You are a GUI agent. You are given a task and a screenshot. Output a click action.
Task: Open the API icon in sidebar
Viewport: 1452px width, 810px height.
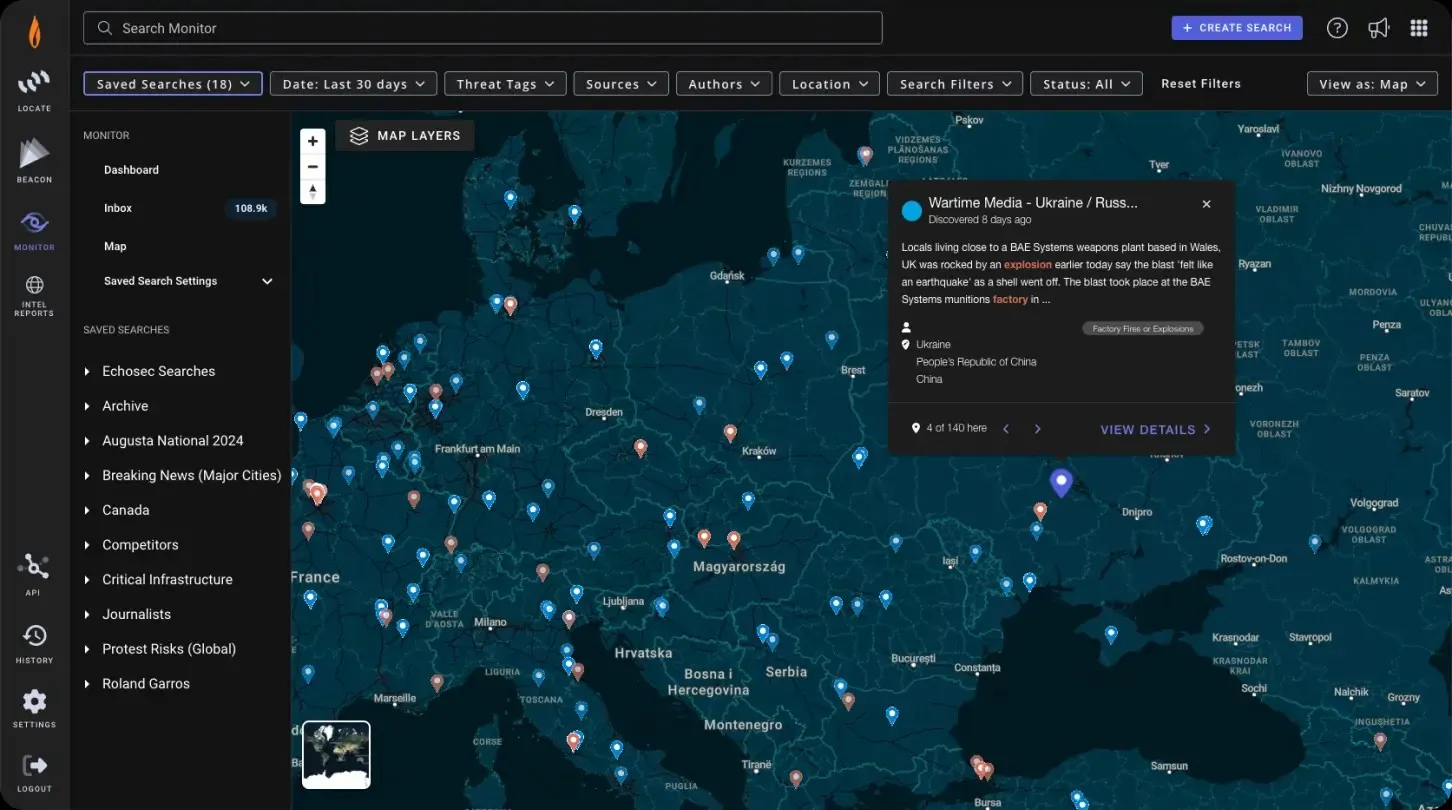pyautogui.click(x=34, y=568)
